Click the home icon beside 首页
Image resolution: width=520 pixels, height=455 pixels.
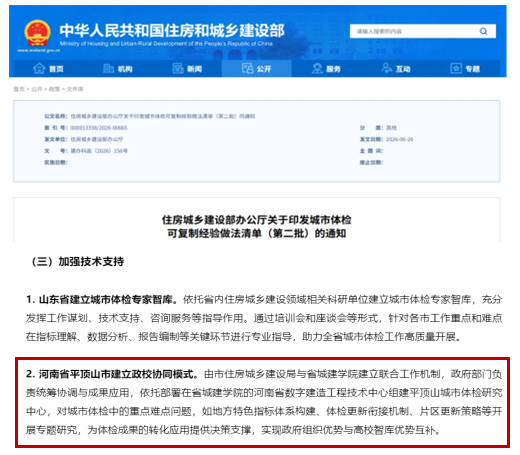39,68
